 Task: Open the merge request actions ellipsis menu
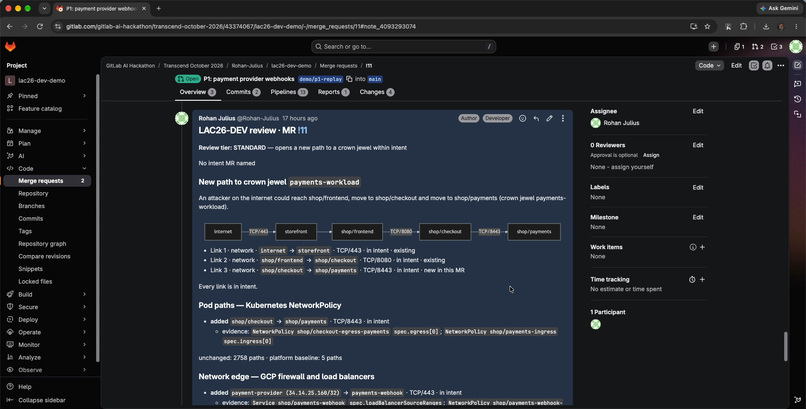781,66
